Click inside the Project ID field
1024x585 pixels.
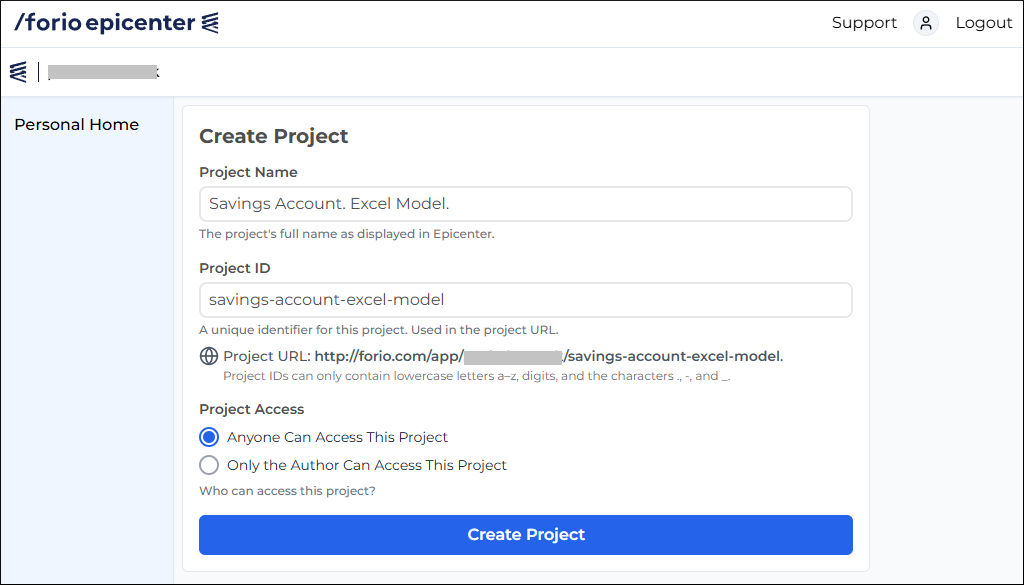525,299
